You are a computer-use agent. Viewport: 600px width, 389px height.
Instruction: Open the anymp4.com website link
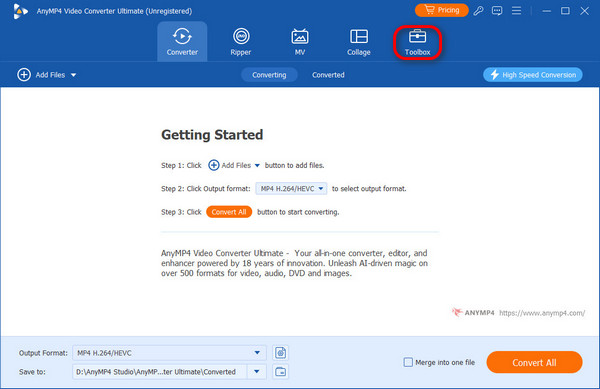point(542,313)
